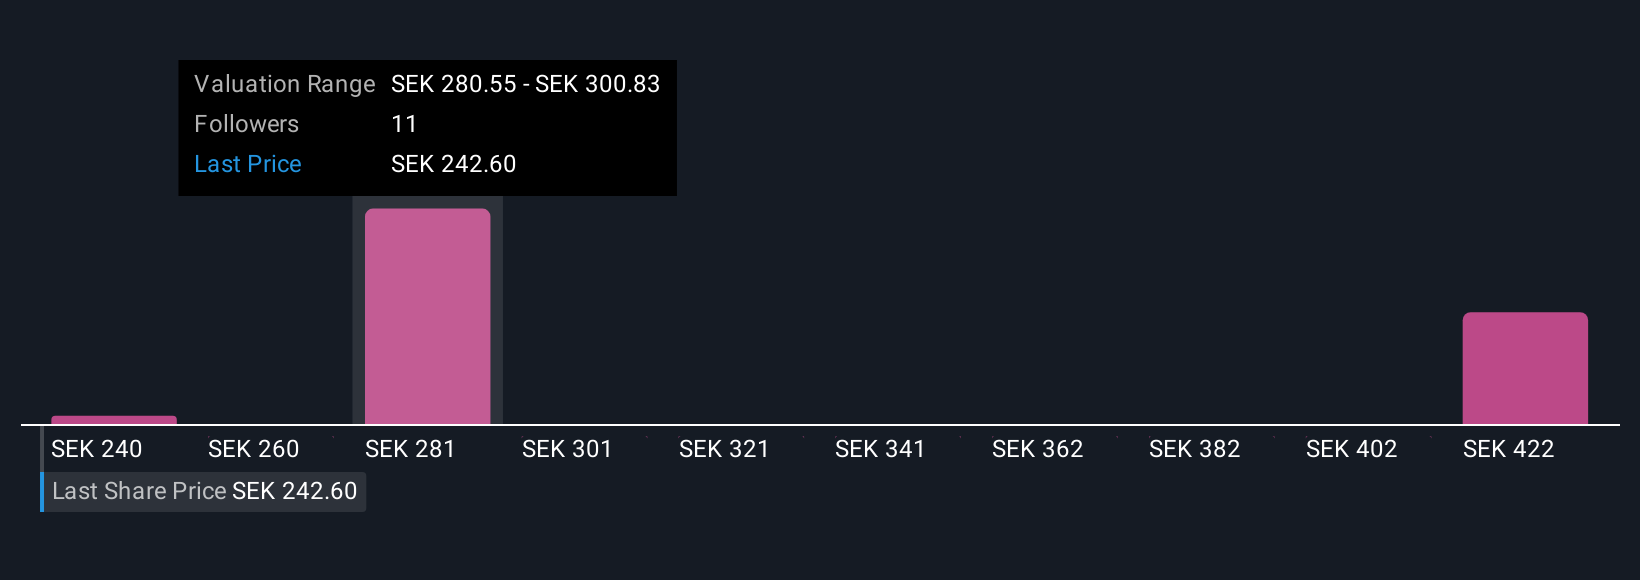Click the Valuation Range tooltip label
This screenshot has width=1640, height=580.
(x=285, y=84)
